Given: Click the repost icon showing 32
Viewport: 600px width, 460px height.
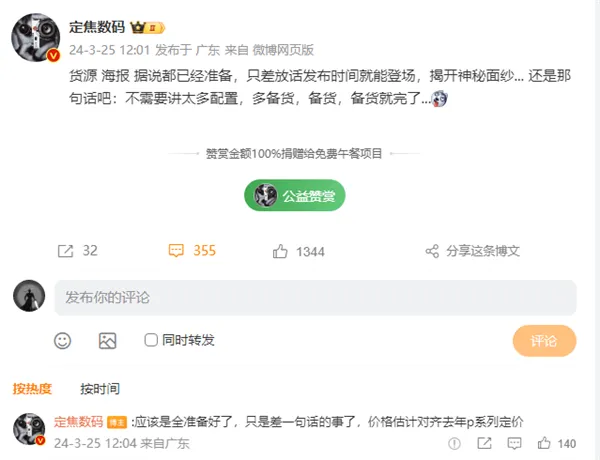Looking at the screenshot, I should coord(65,251).
